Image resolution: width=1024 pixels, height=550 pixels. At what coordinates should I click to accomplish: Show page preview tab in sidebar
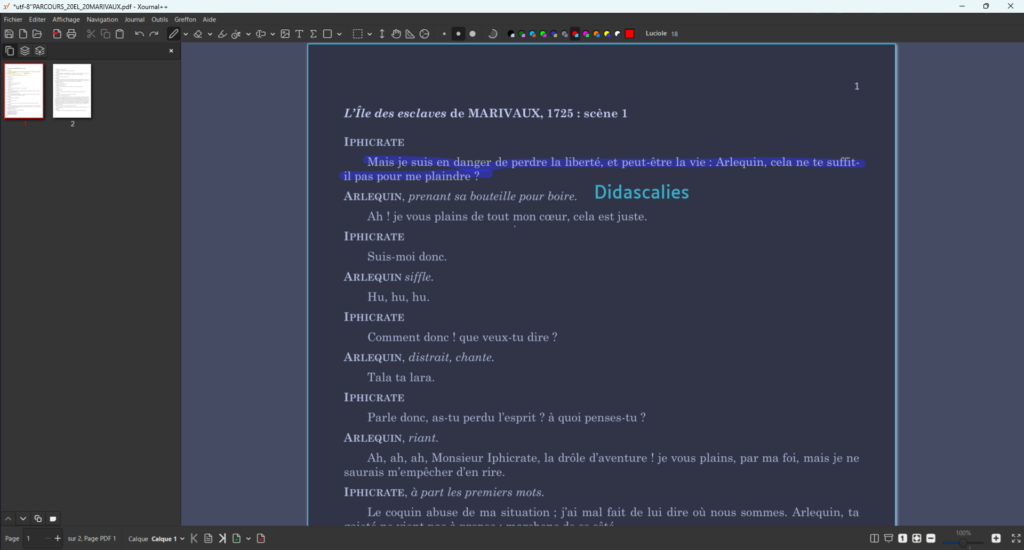(x=9, y=51)
